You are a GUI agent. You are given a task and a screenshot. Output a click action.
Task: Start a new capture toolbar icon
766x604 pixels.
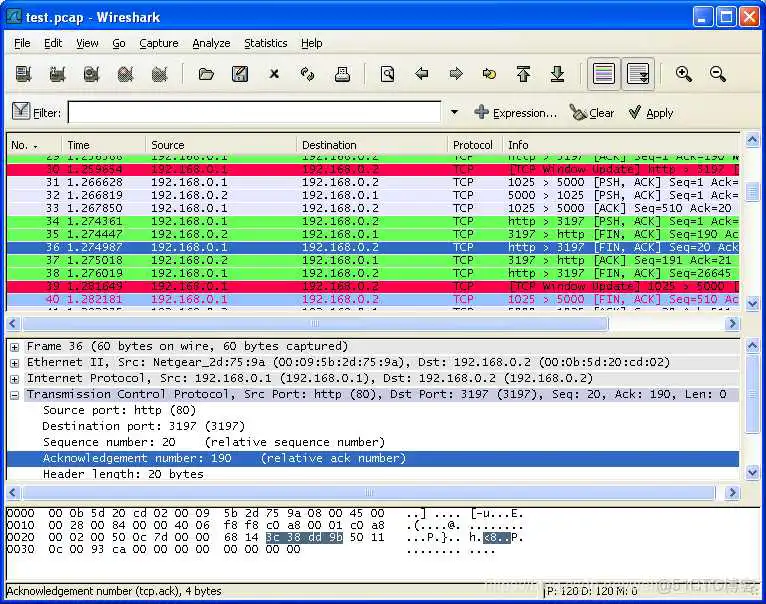[x=91, y=74]
